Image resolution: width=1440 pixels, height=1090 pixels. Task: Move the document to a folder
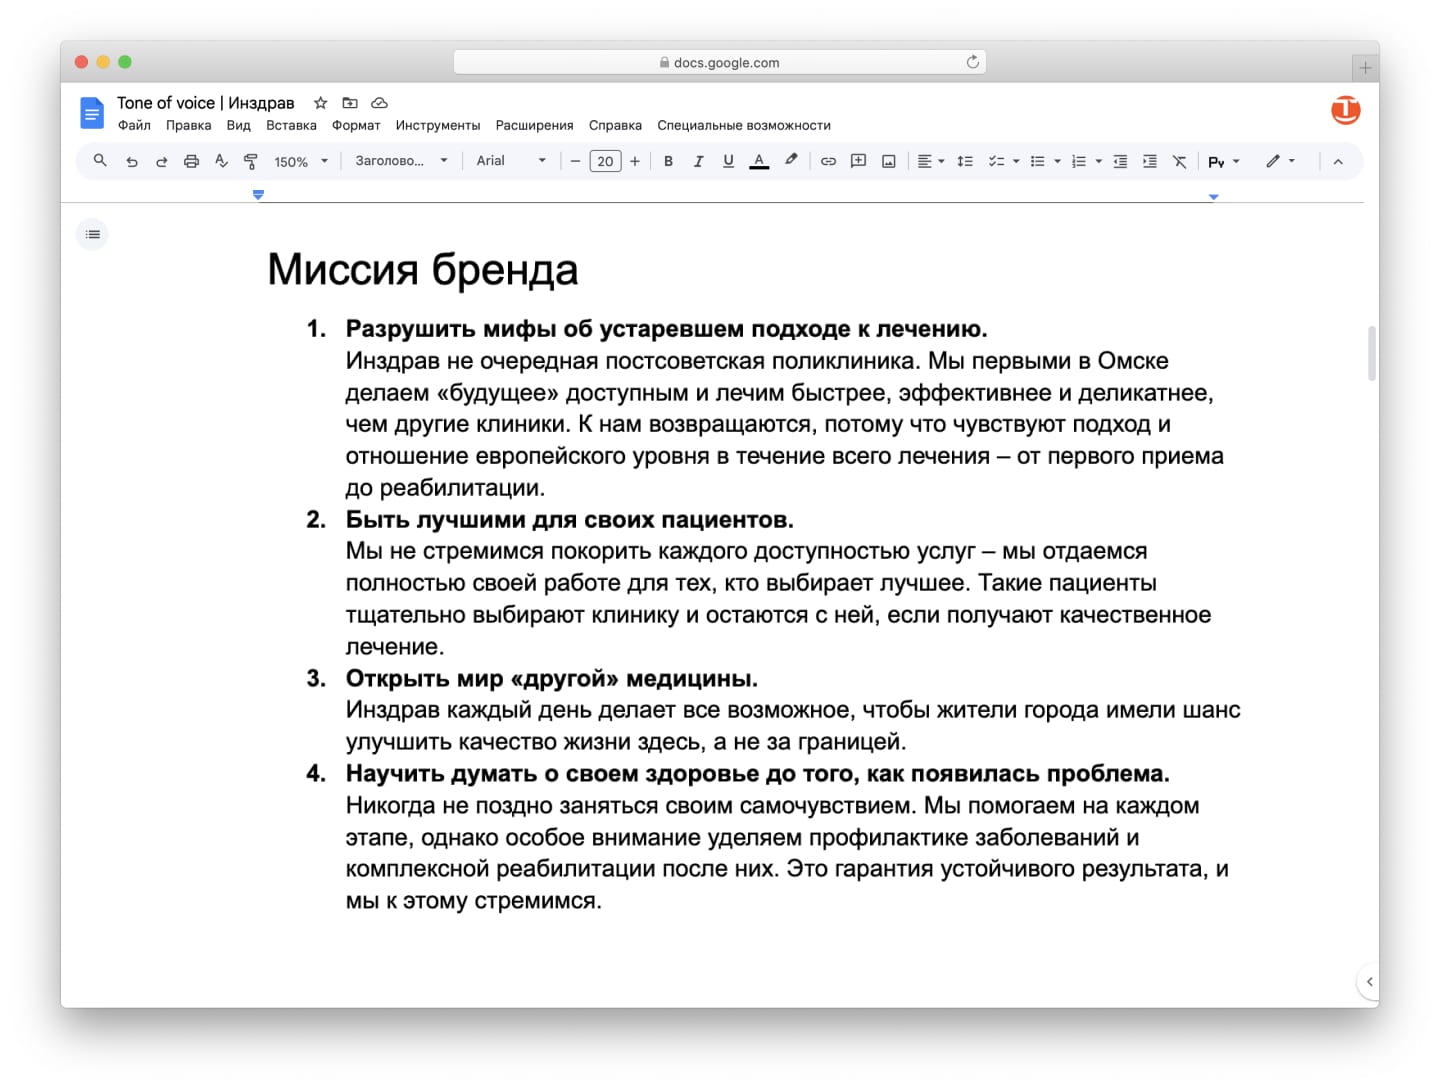(350, 102)
